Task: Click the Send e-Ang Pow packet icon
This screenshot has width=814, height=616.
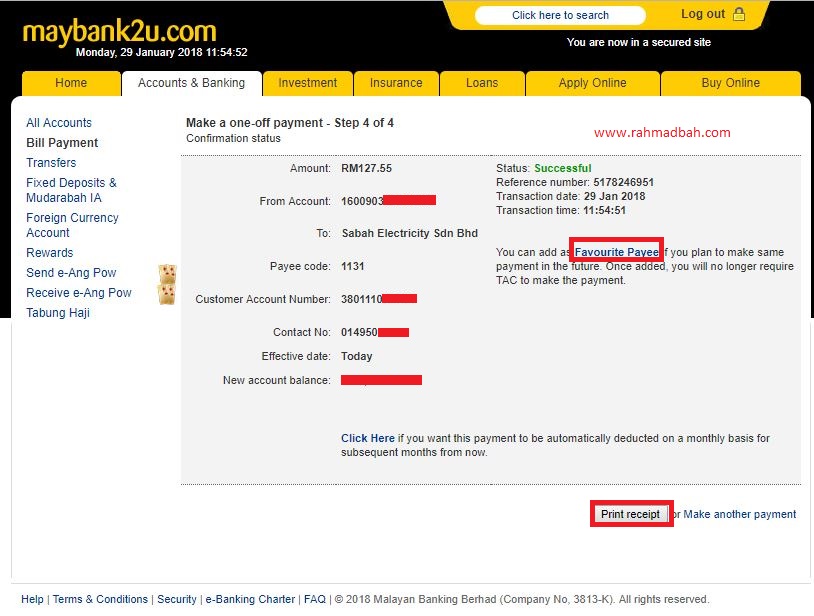Action: [167, 273]
